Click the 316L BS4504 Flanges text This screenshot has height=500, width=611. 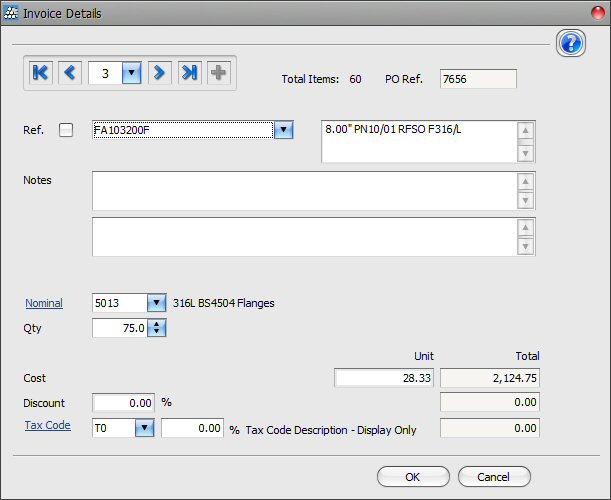pyautogui.click(x=224, y=303)
